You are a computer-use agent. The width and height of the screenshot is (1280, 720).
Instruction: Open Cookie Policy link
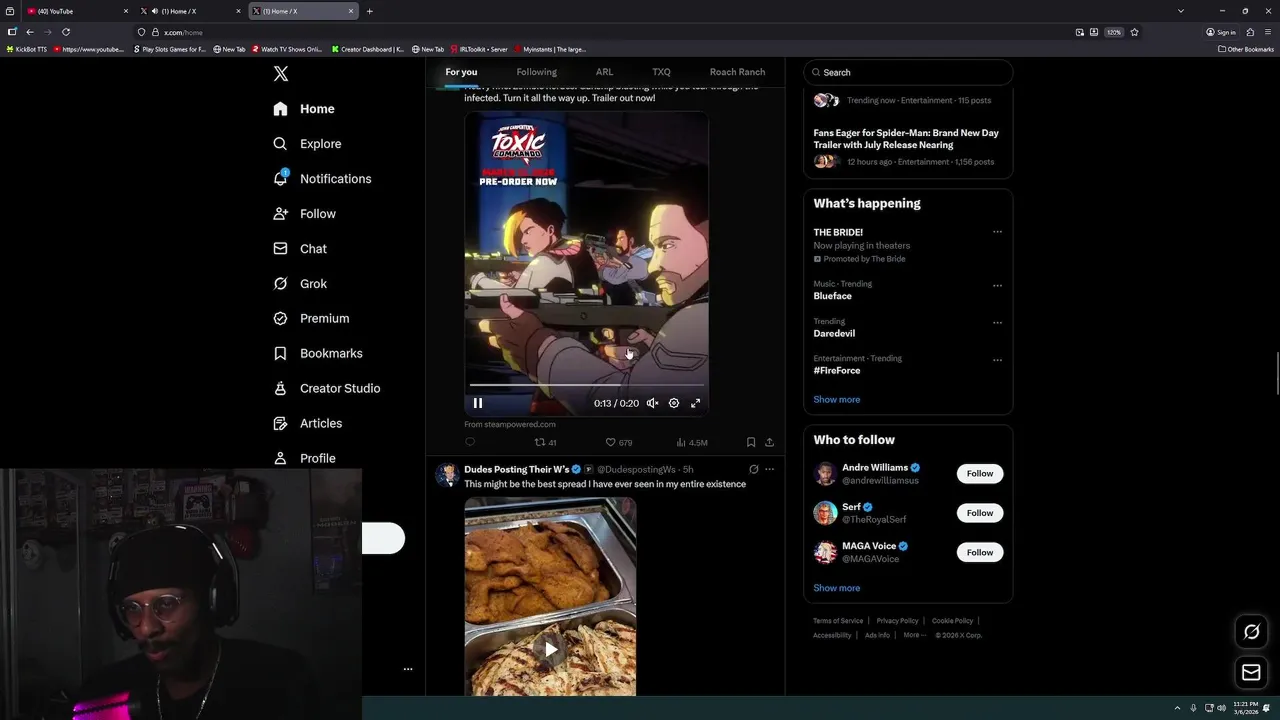click(952, 621)
